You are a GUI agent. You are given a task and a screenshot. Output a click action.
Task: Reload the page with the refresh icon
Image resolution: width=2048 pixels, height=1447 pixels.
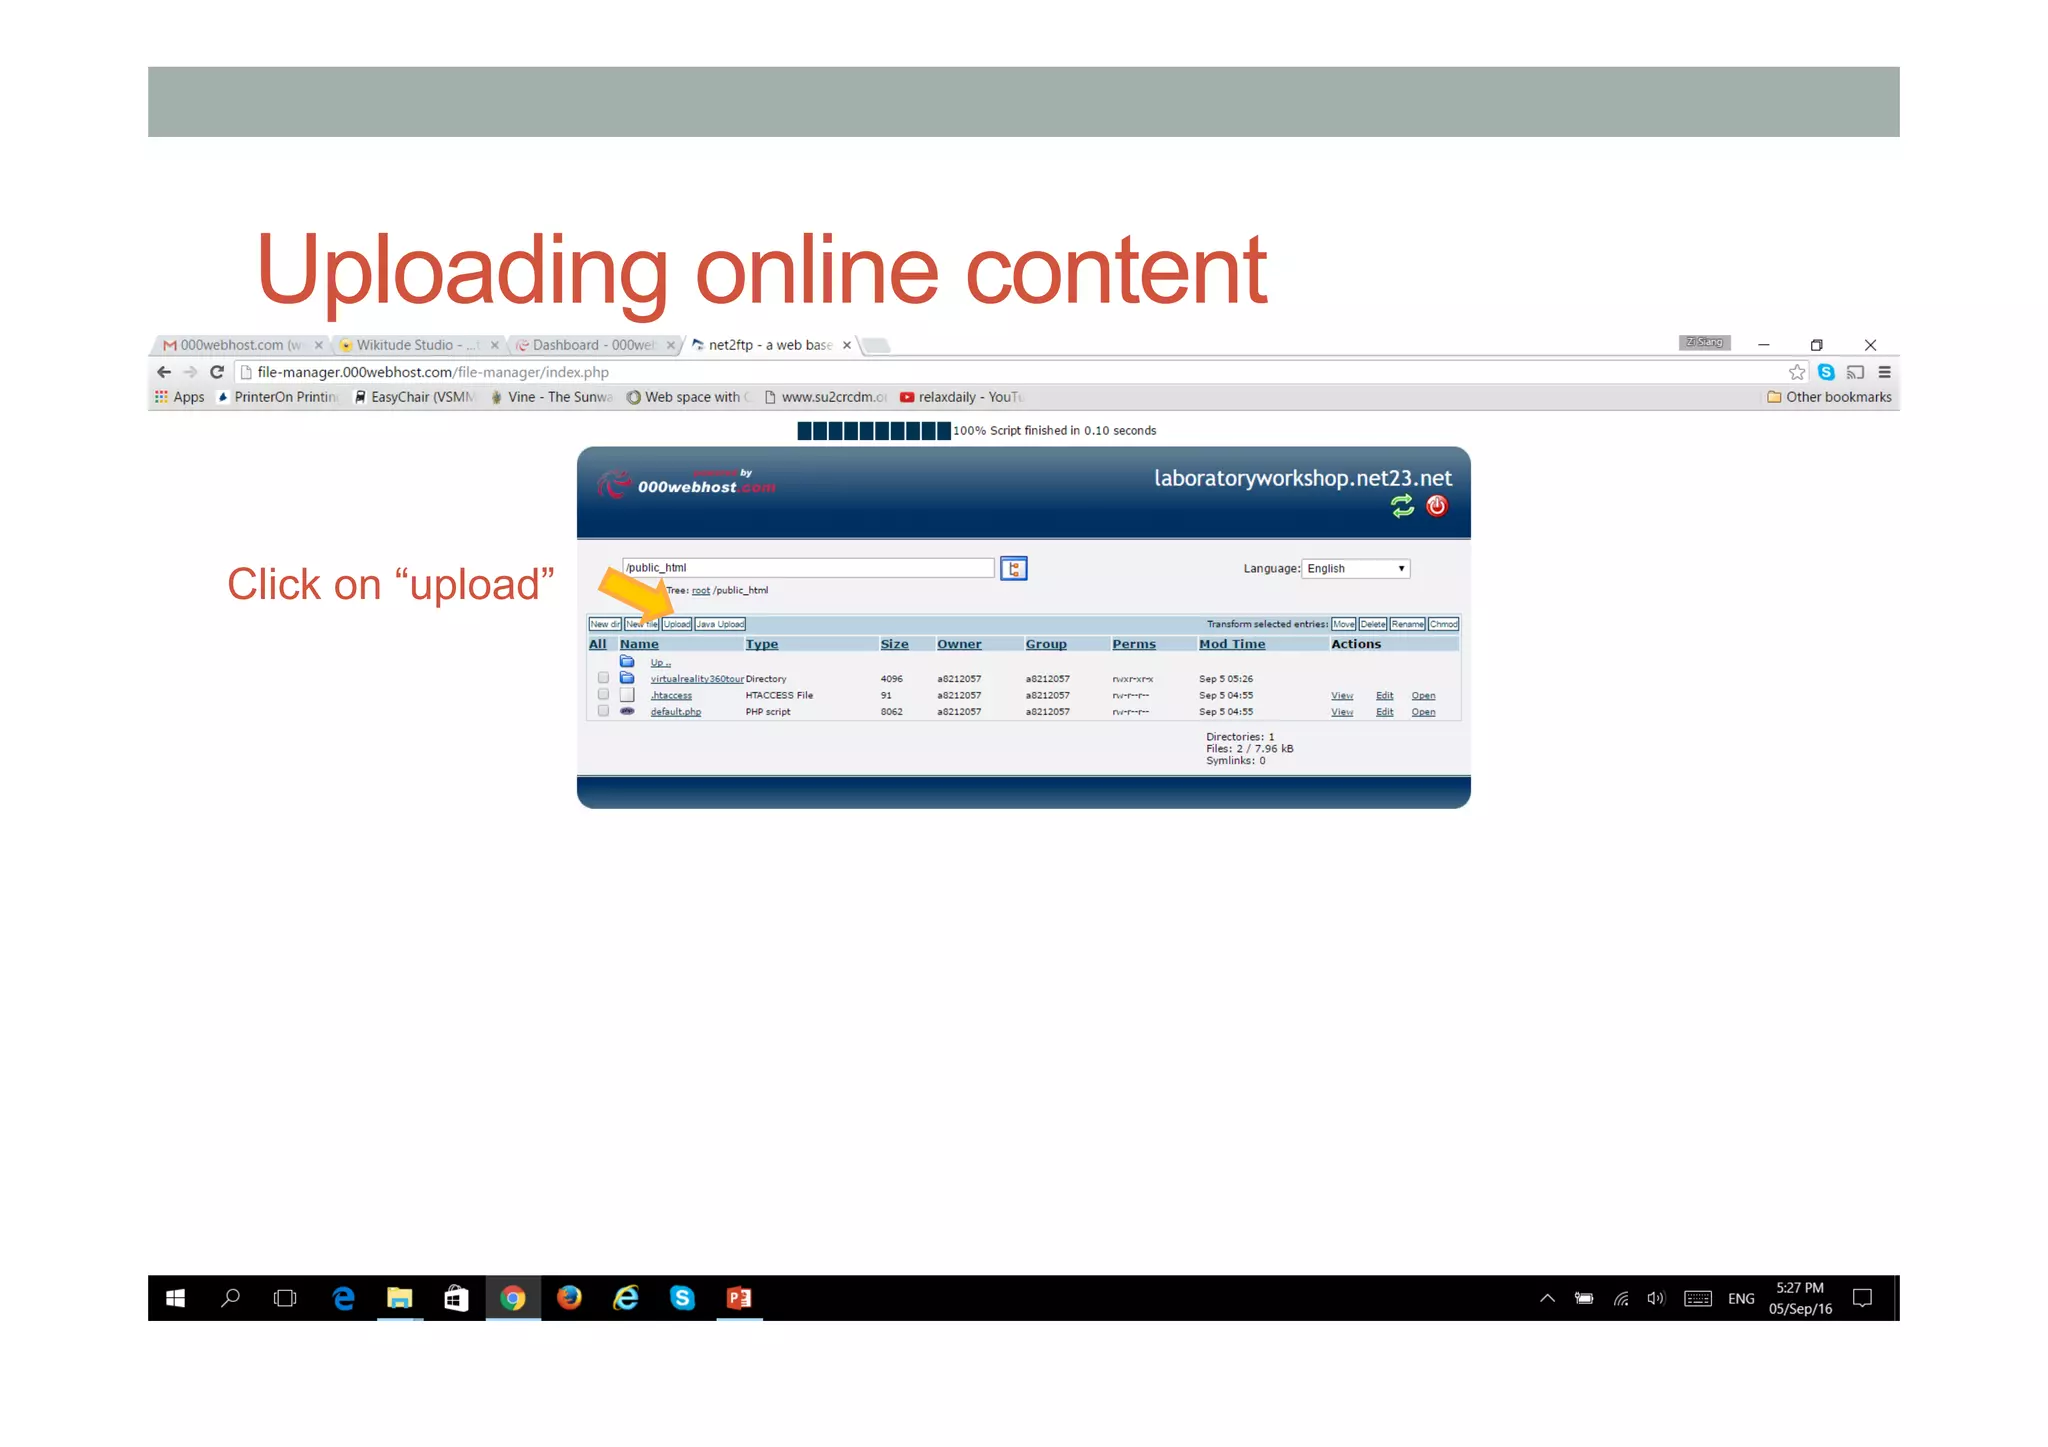216,372
